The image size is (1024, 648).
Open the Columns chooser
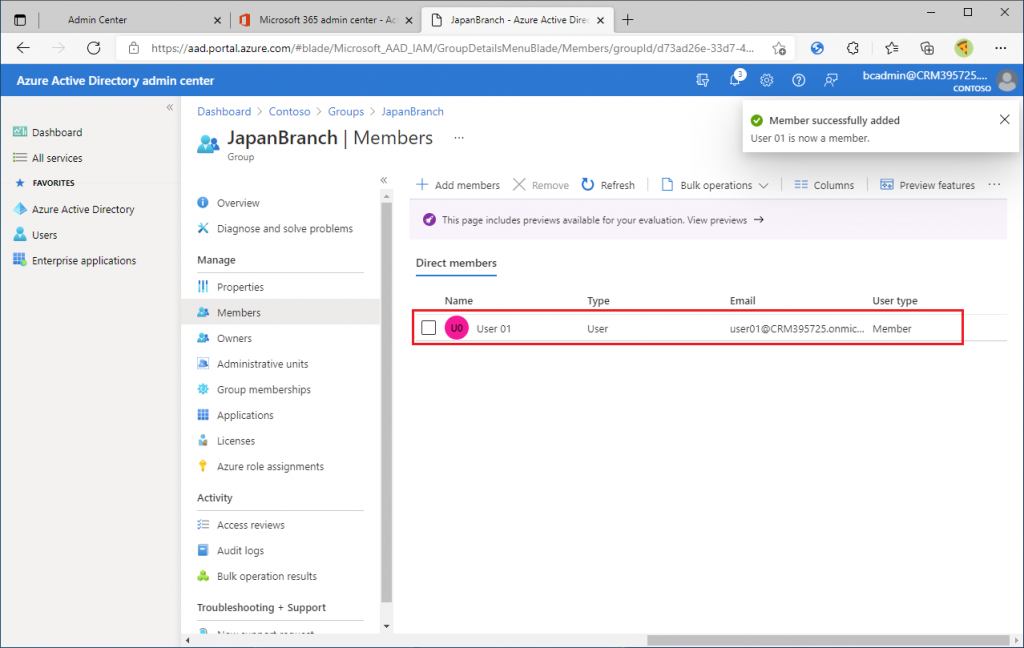click(824, 185)
